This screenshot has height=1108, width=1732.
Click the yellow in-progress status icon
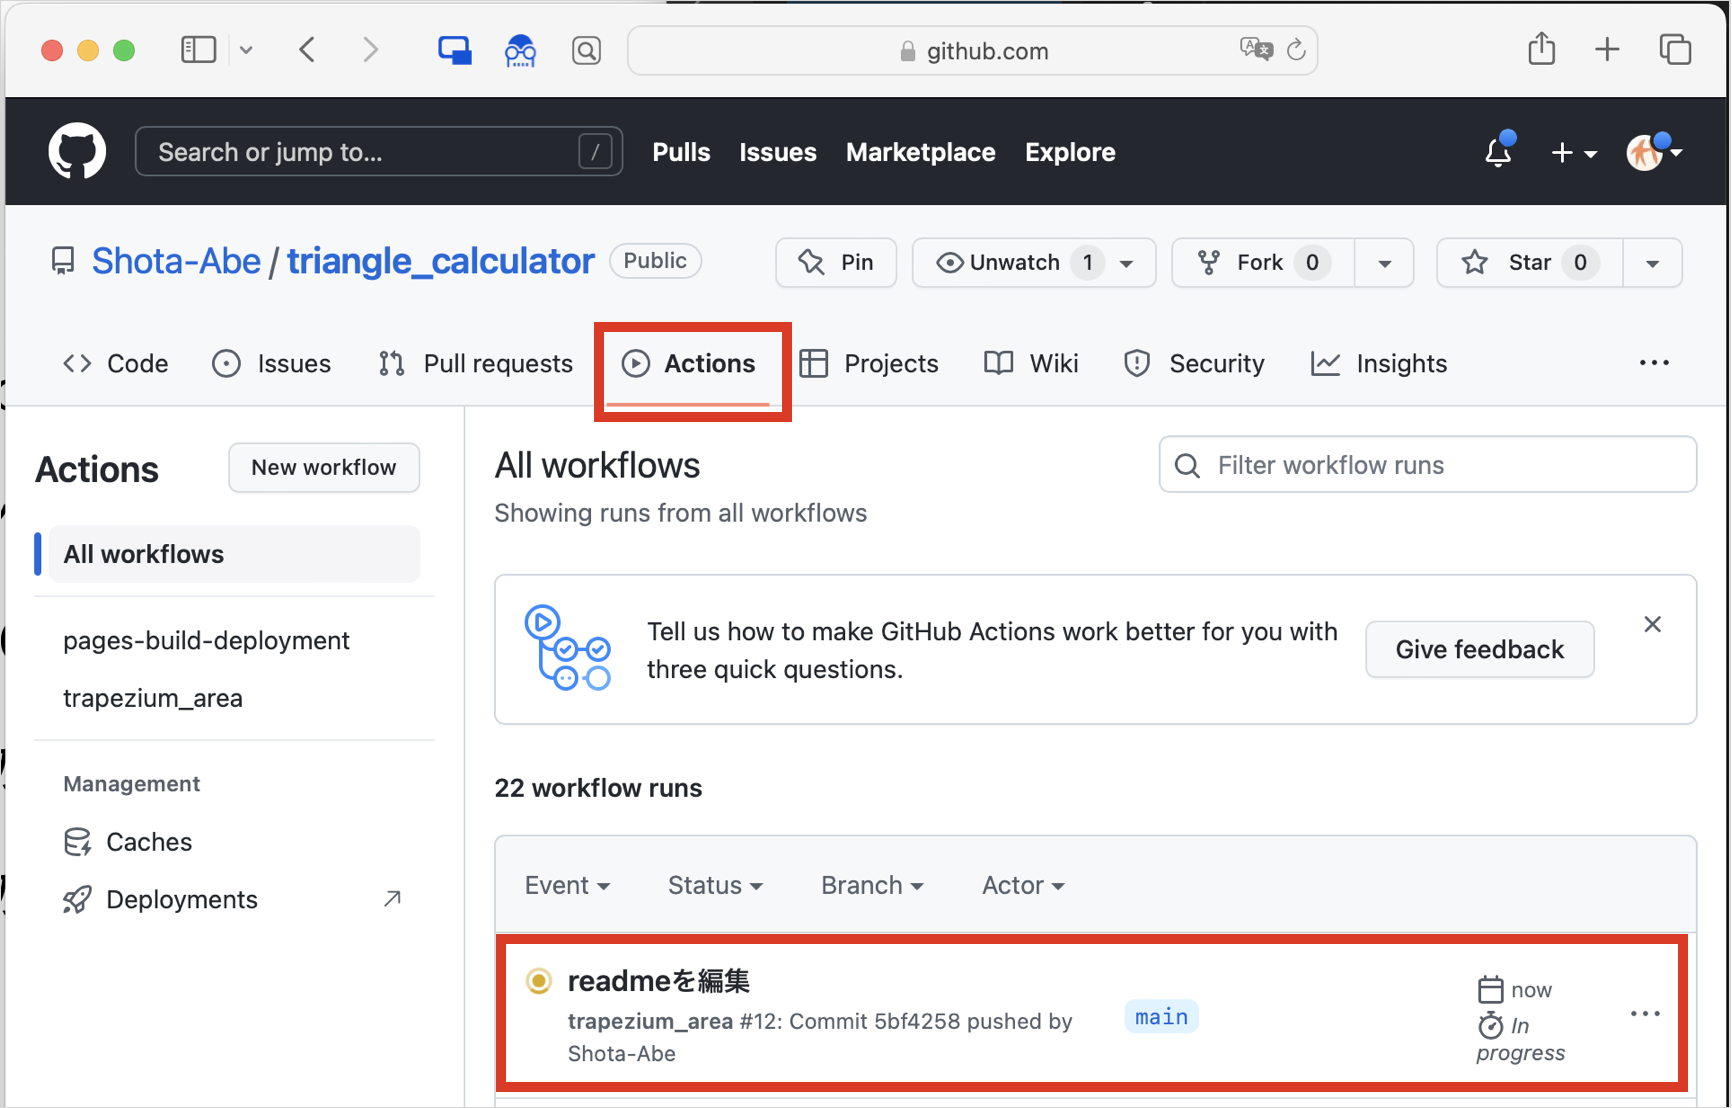click(x=539, y=981)
